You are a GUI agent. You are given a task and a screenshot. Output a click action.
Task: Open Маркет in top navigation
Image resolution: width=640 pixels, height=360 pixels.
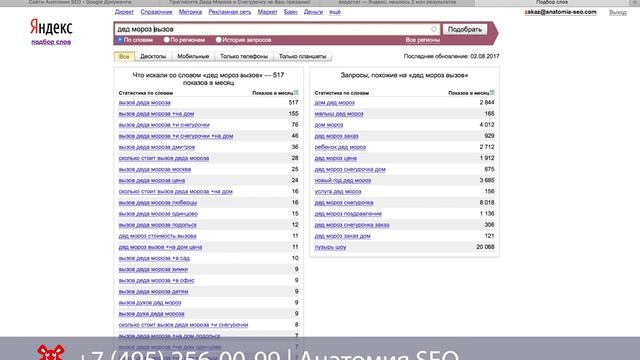pos(267,12)
